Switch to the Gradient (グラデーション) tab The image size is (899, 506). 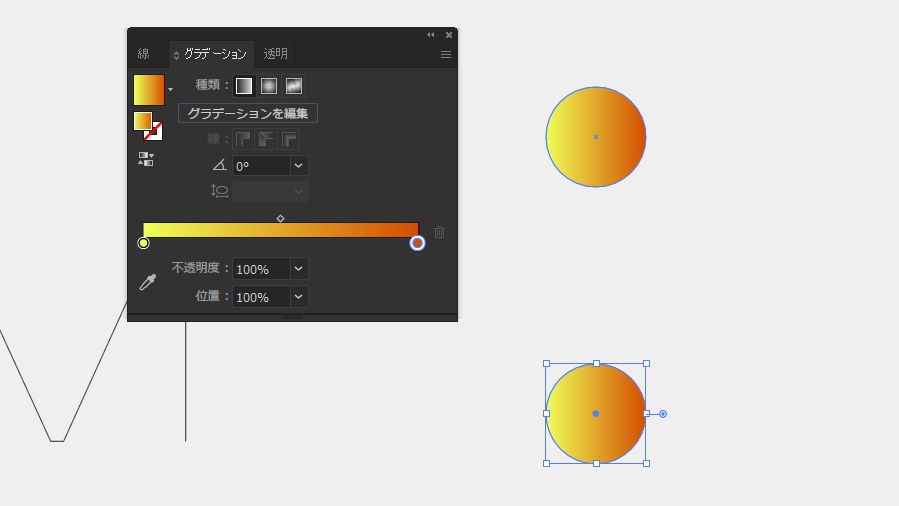[x=216, y=54]
